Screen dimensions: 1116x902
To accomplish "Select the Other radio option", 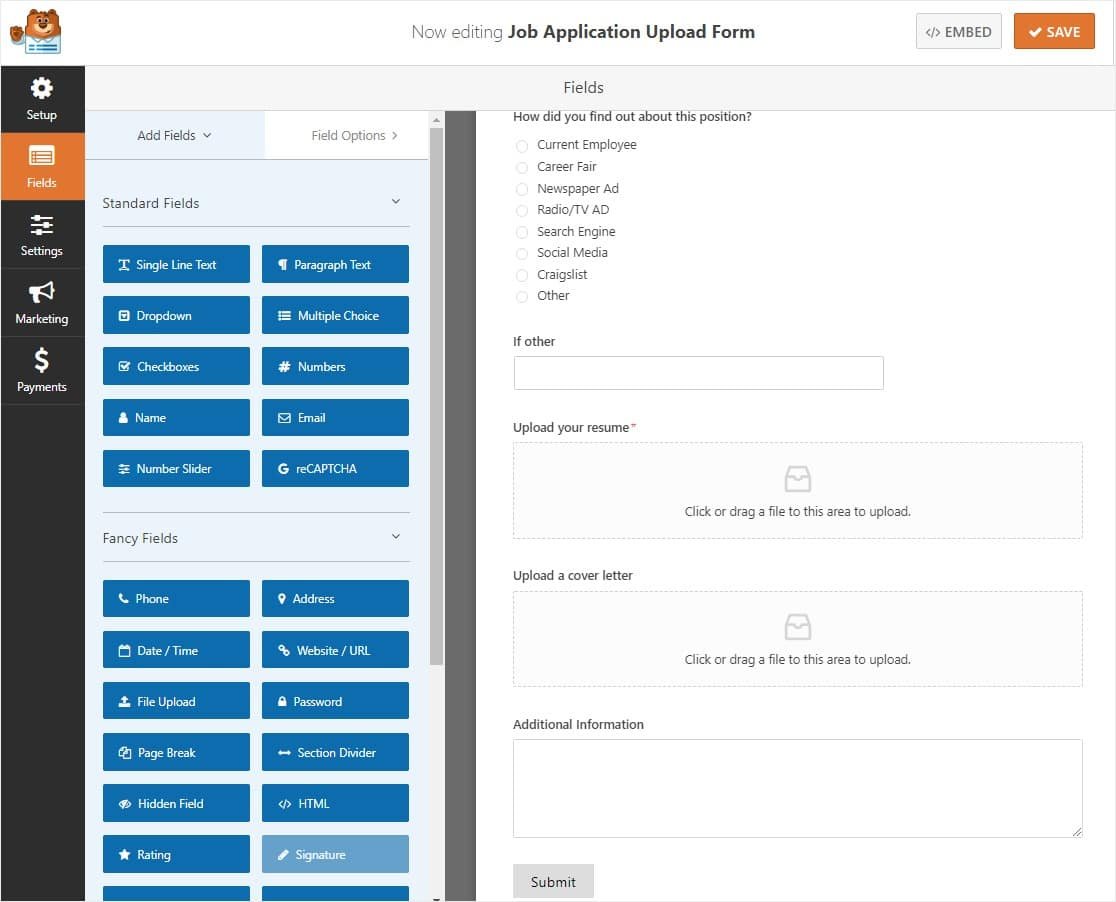I will (x=521, y=296).
